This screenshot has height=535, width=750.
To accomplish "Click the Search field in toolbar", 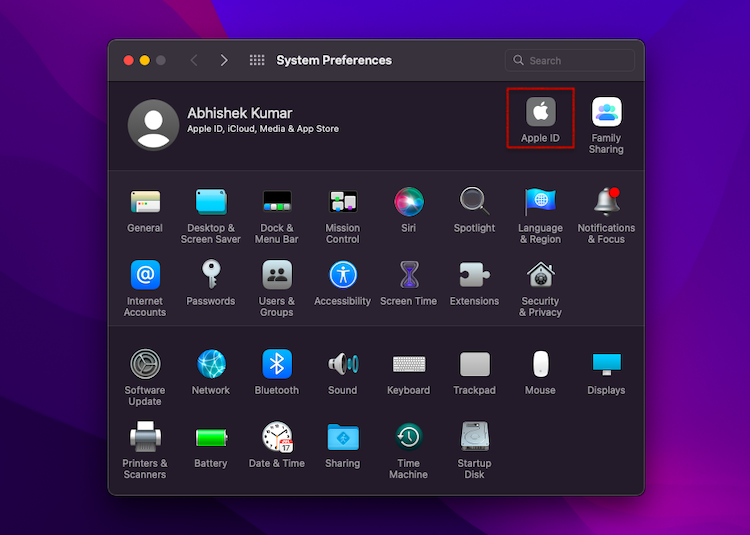I will 570,61.
